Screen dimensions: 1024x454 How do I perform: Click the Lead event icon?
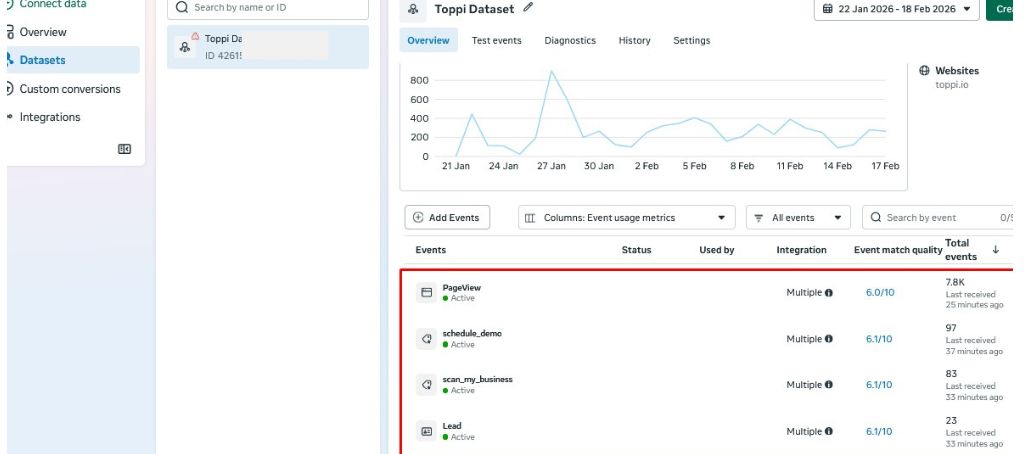click(x=427, y=431)
